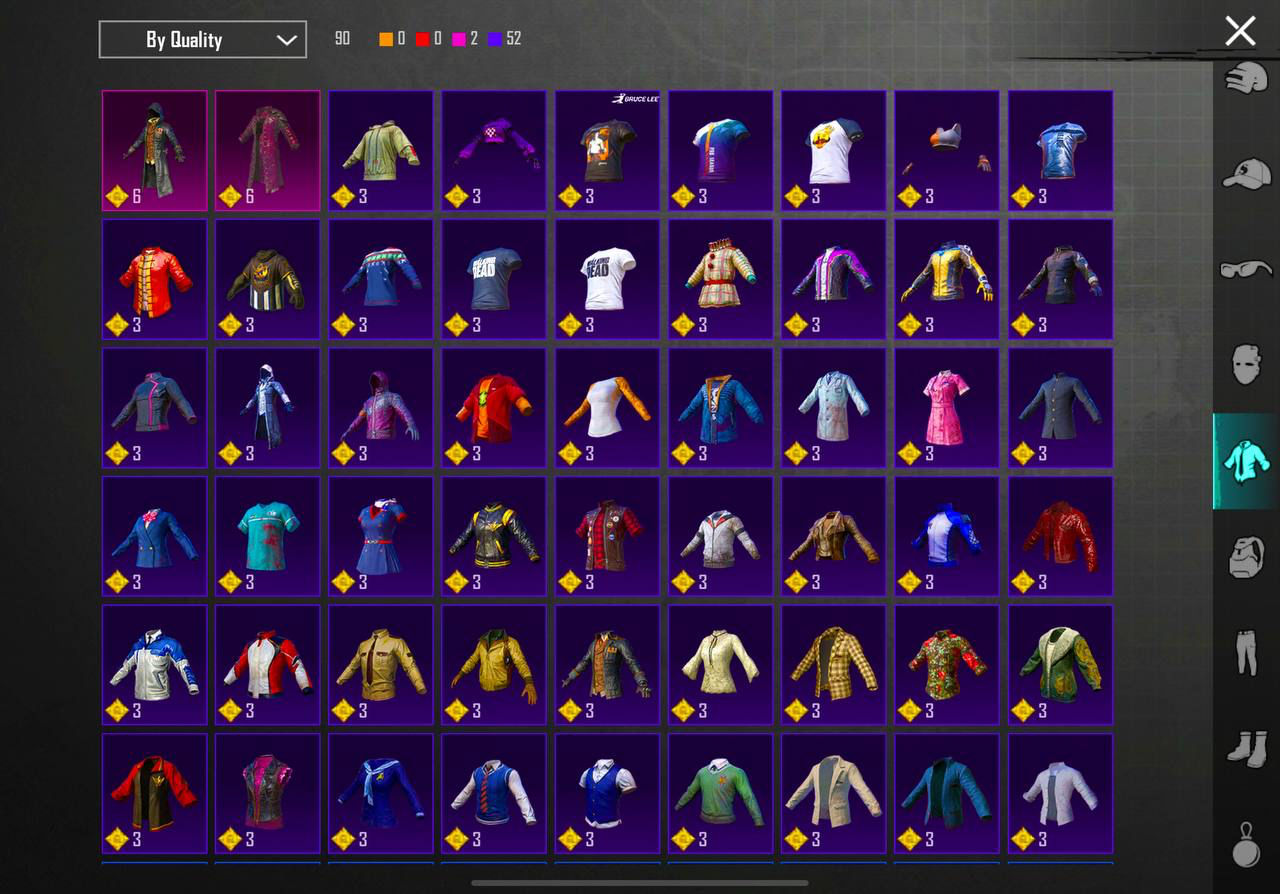The height and width of the screenshot is (894, 1280).
Task: Switch to the highlighted jacket tab
Action: coord(1246,461)
